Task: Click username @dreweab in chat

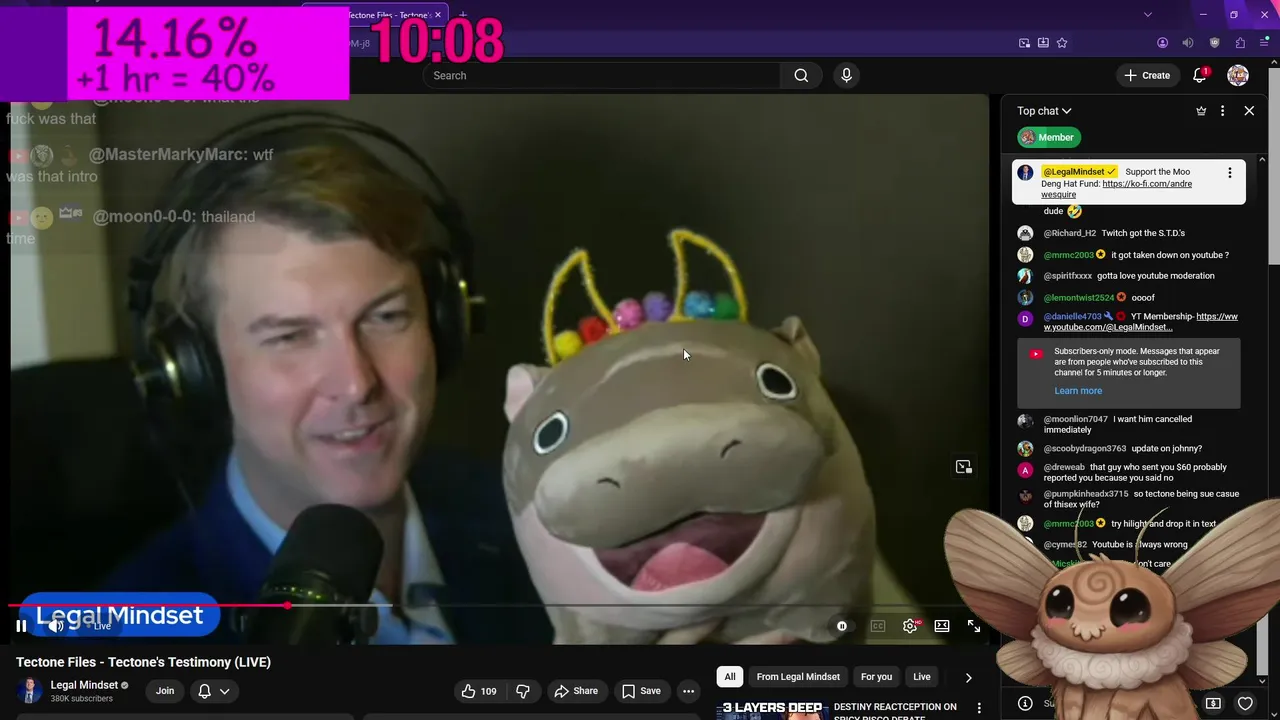Action: tap(1064, 467)
